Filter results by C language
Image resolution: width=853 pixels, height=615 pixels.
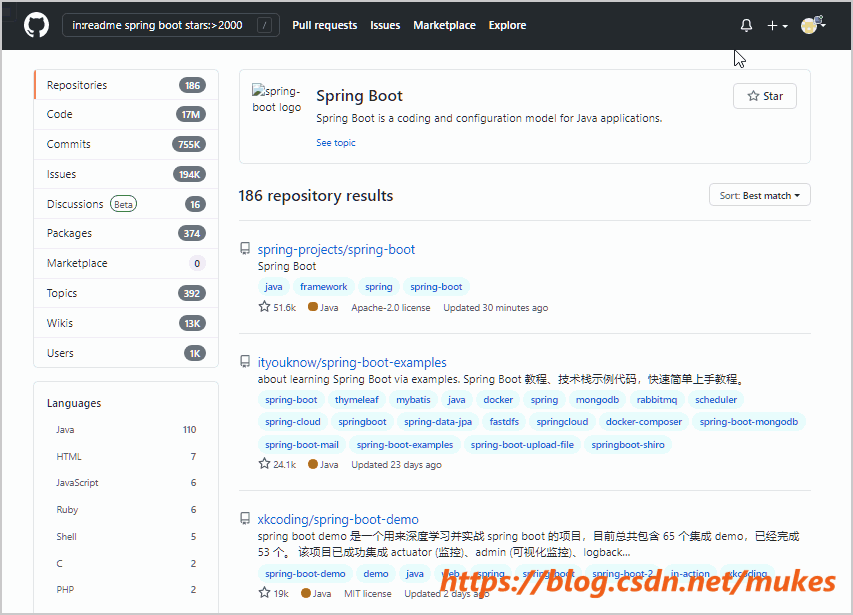click(126, 563)
